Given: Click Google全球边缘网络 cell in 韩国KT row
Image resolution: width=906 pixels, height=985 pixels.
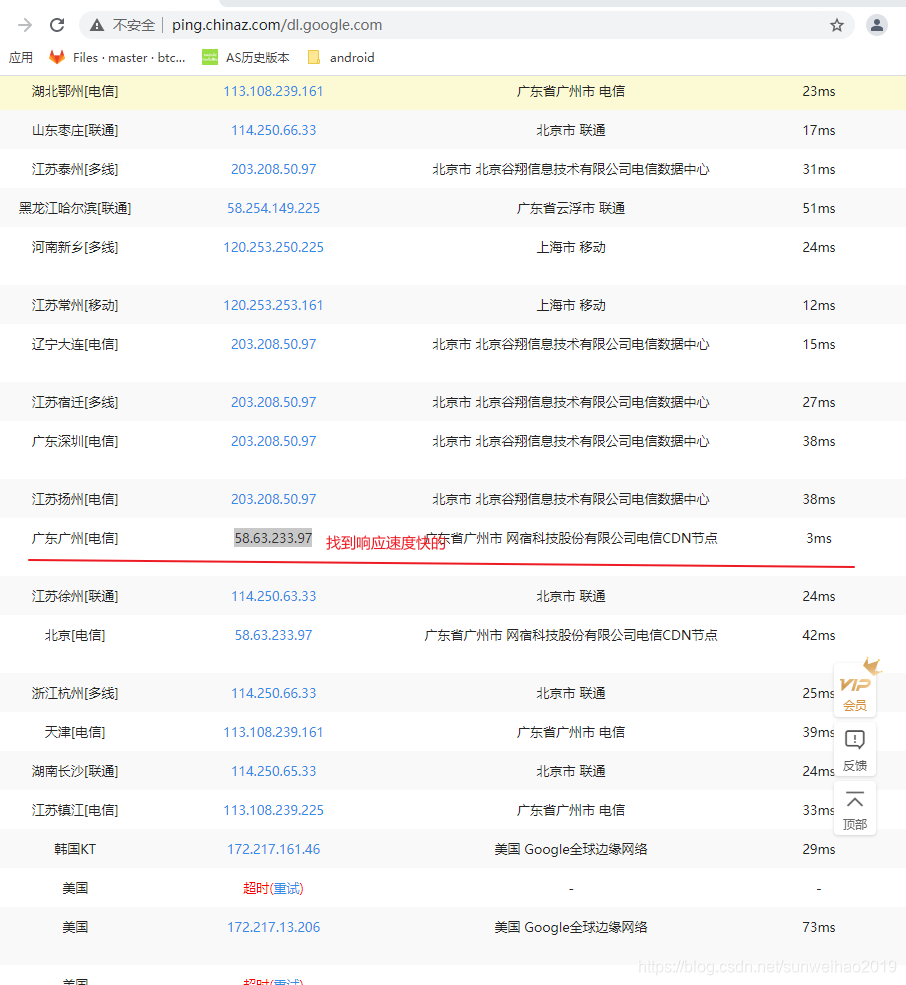Looking at the screenshot, I should [570, 849].
